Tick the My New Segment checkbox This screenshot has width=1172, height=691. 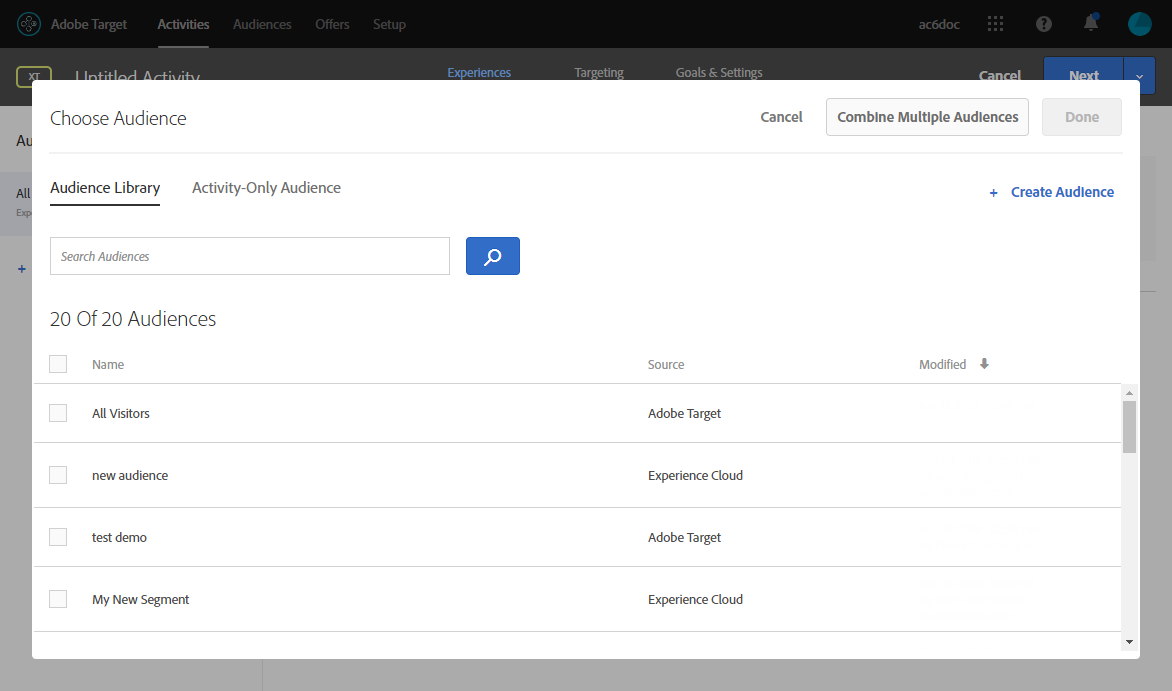(x=58, y=599)
